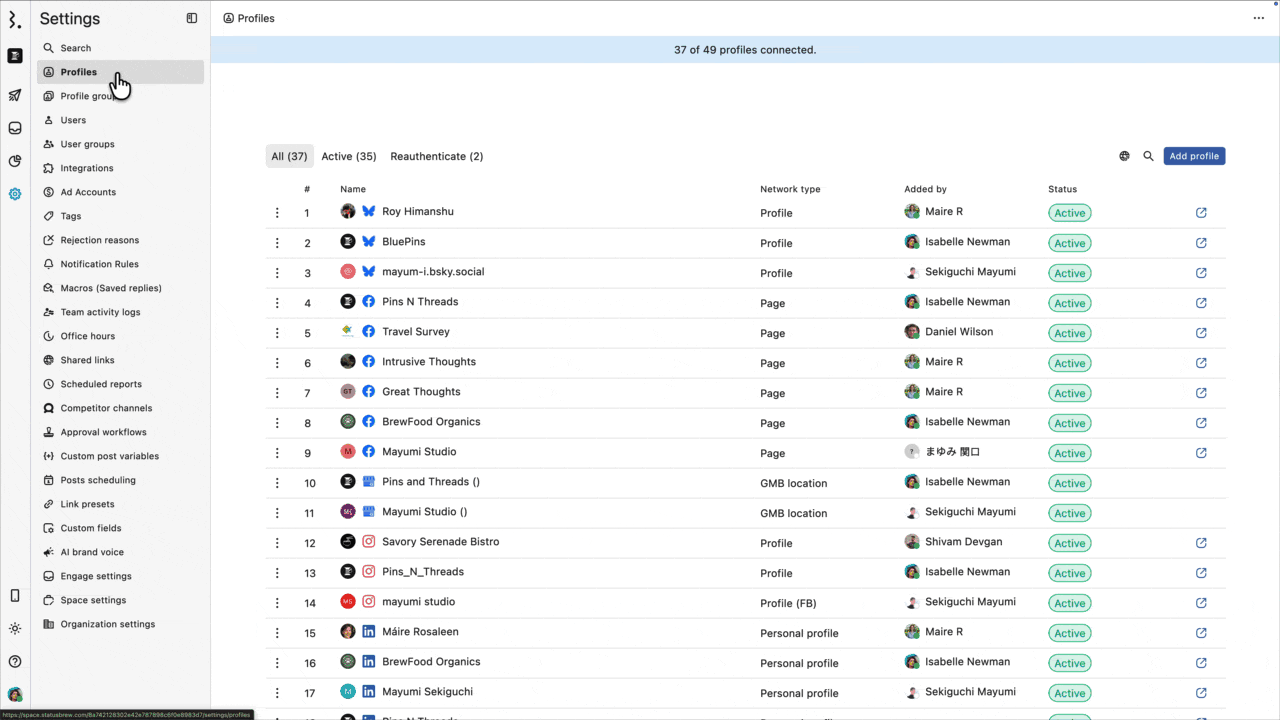1280x720 pixels.
Task: Switch to the Active (35) tab
Action: point(348,156)
